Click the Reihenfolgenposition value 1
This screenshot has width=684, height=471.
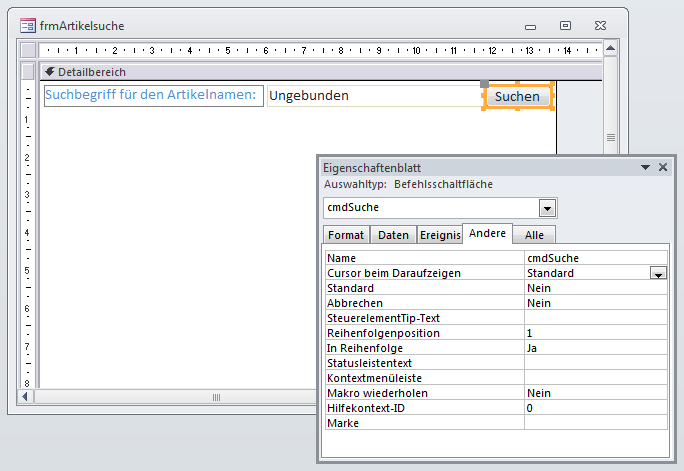click(x=596, y=333)
